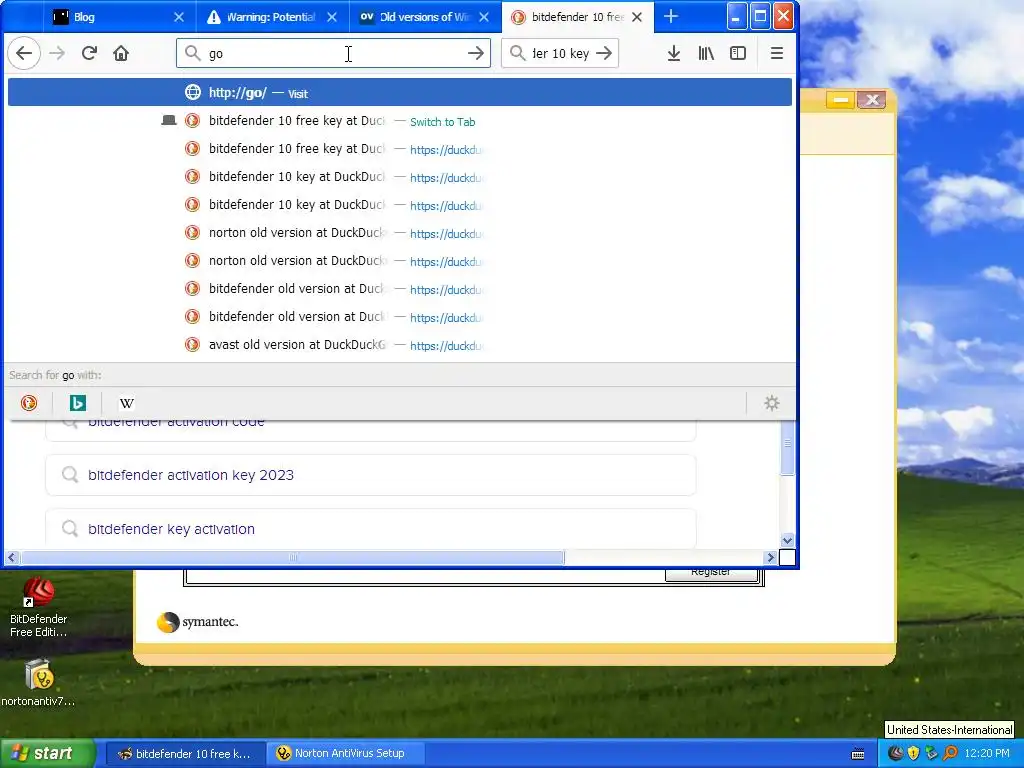
Task: Close the Old versions of Windows tab
Action: 484,17
